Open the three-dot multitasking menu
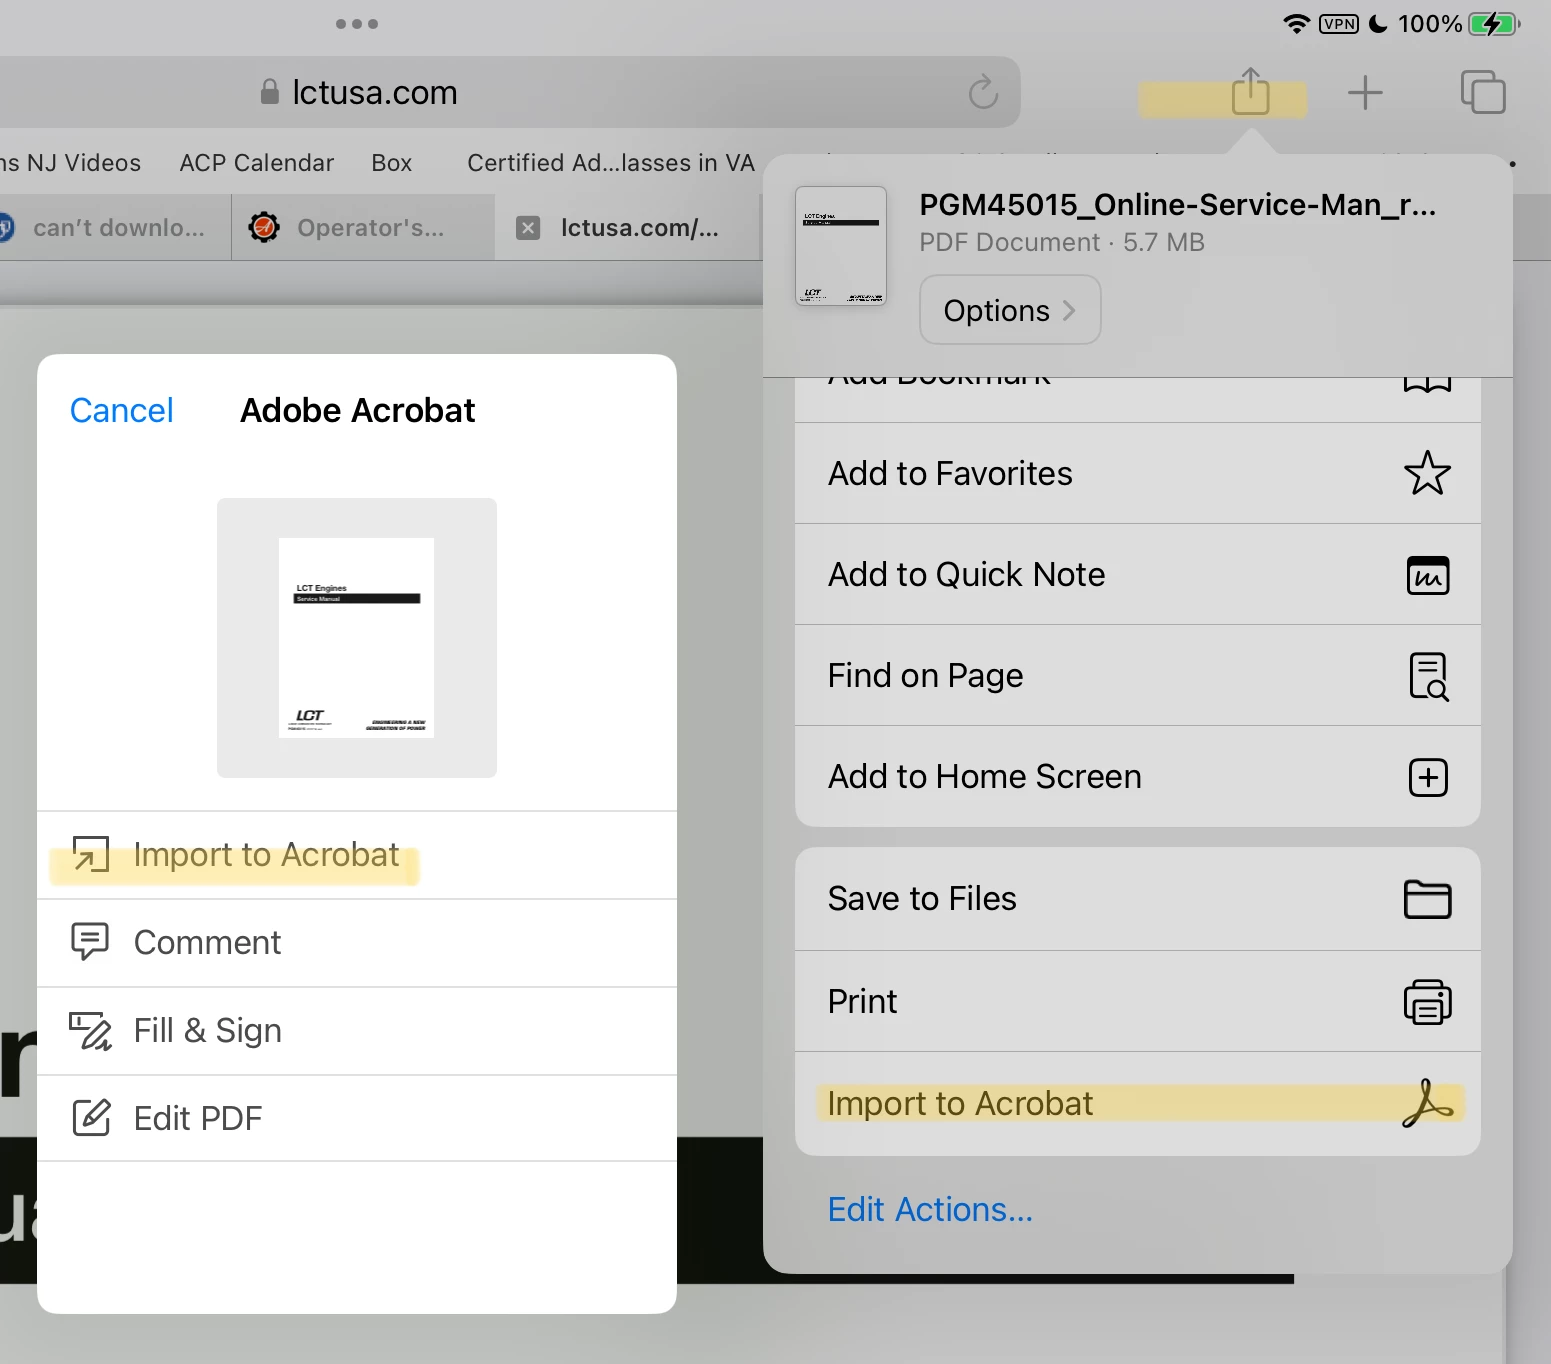Image resolution: width=1551 pixels, height=1364 pixels. pyautogui.click(x=357, y=23)
